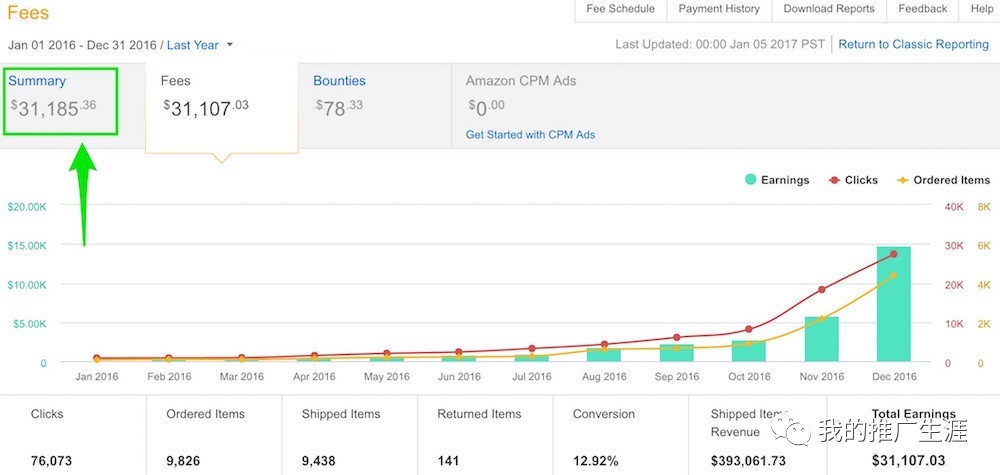Screen dimensions: 1000x475
Task: Open the Fee Schedule tab
Action: (620, 9)
